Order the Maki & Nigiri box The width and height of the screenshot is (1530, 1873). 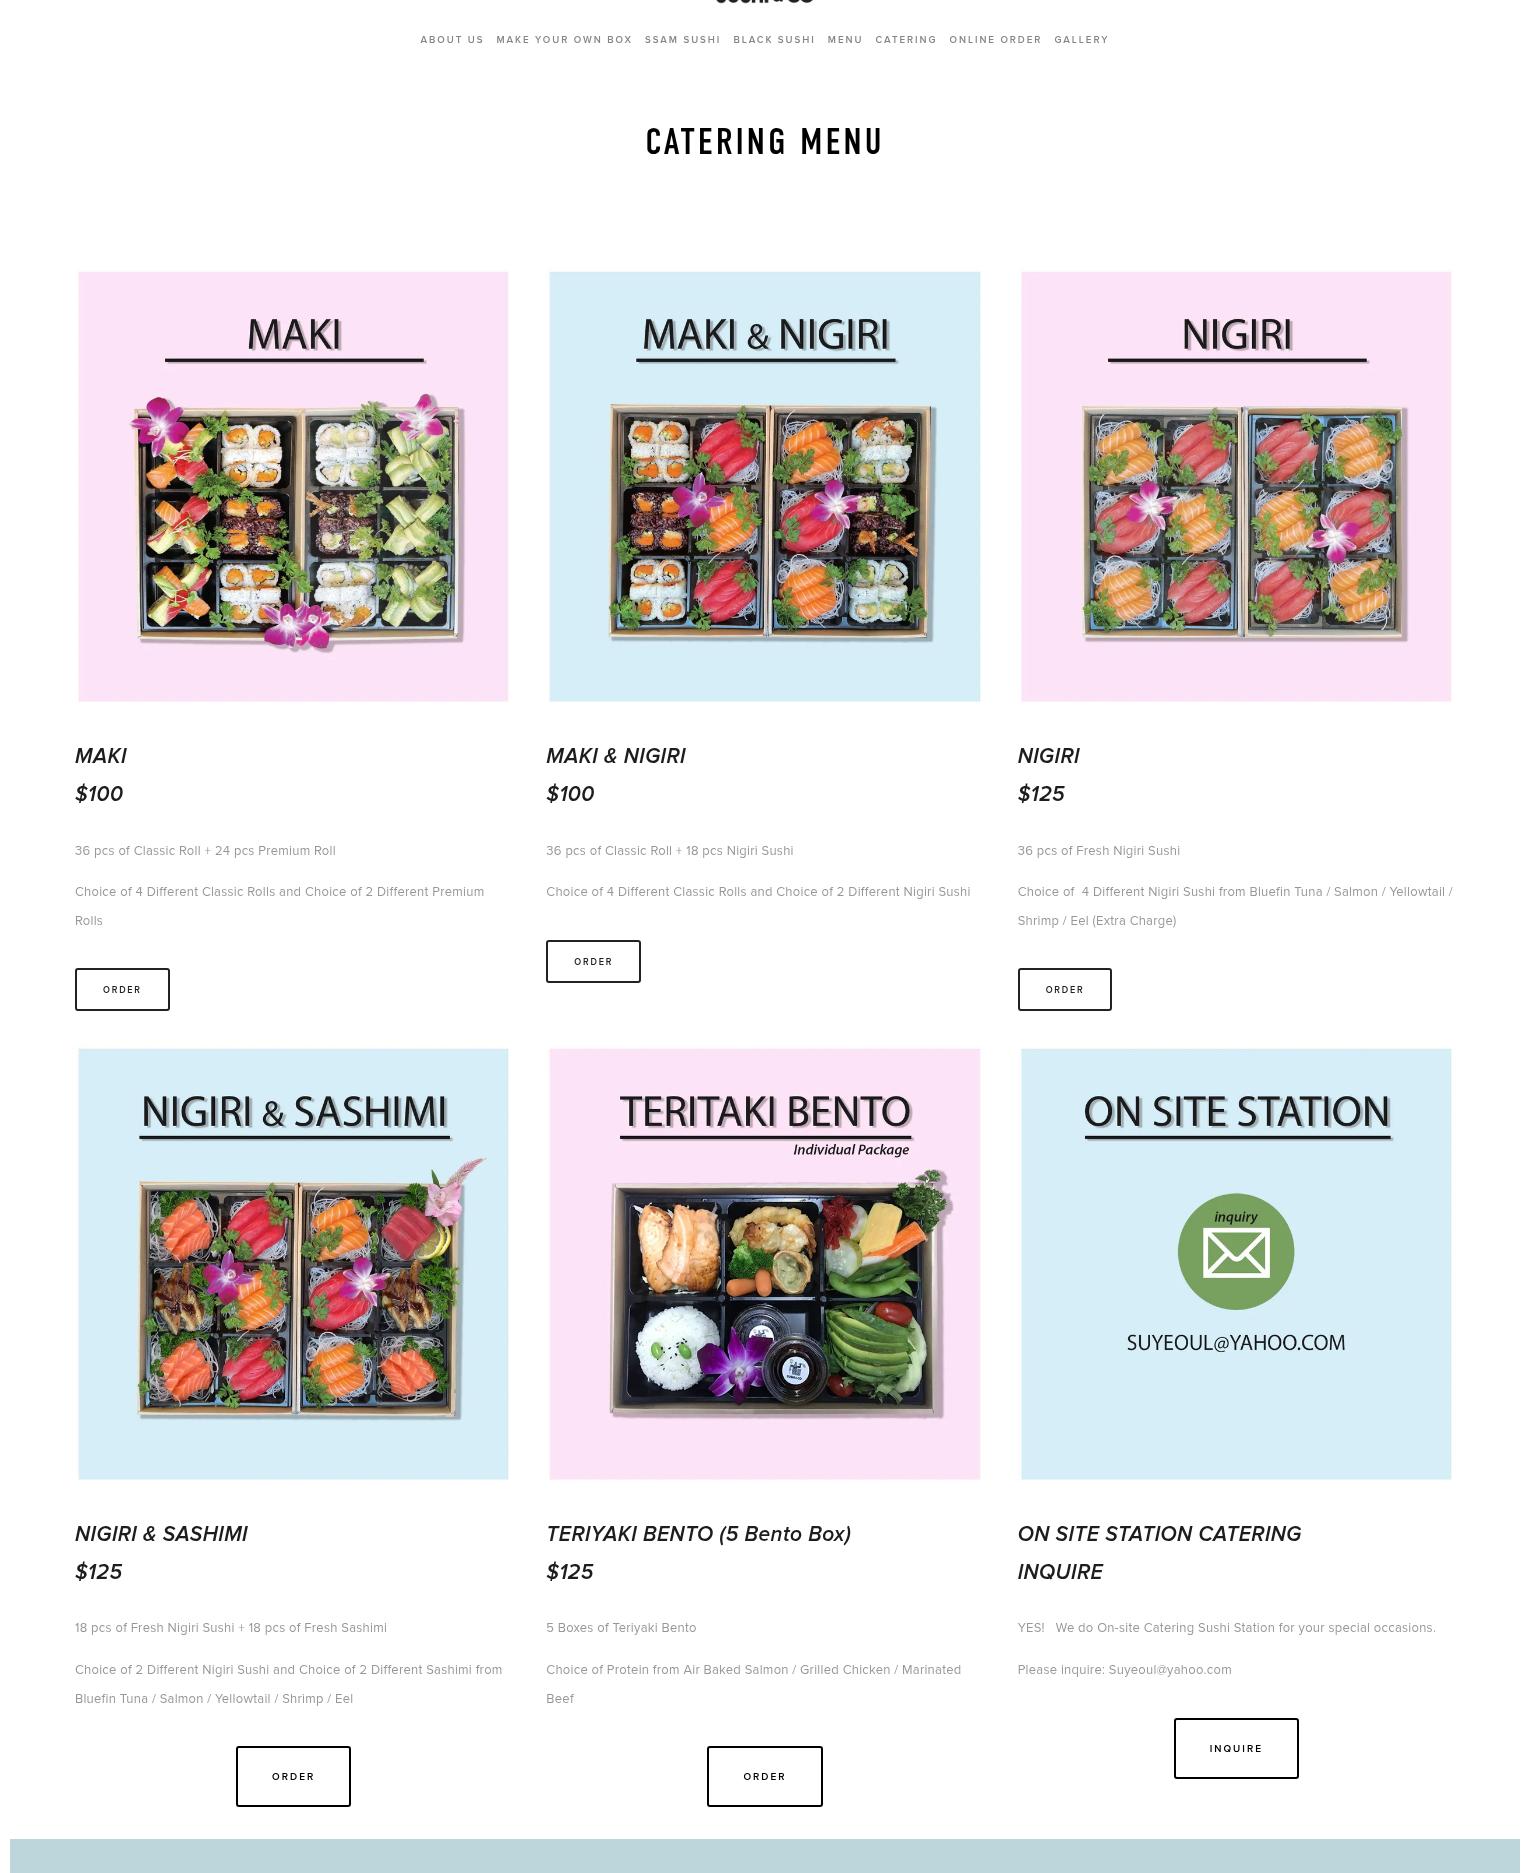tap(593, 961)
